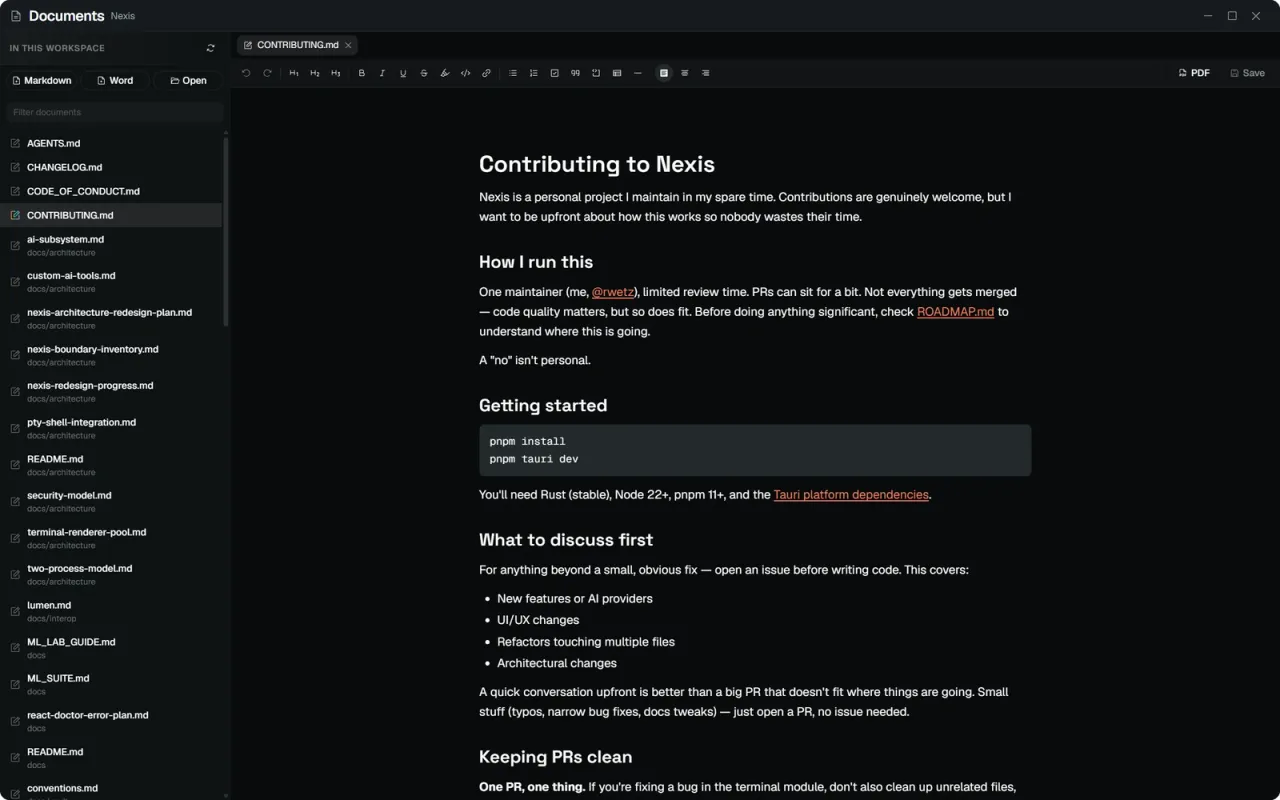Click the Keeping PRs clean heading
The image size is (1280, 800).
[x=555, y=757]
